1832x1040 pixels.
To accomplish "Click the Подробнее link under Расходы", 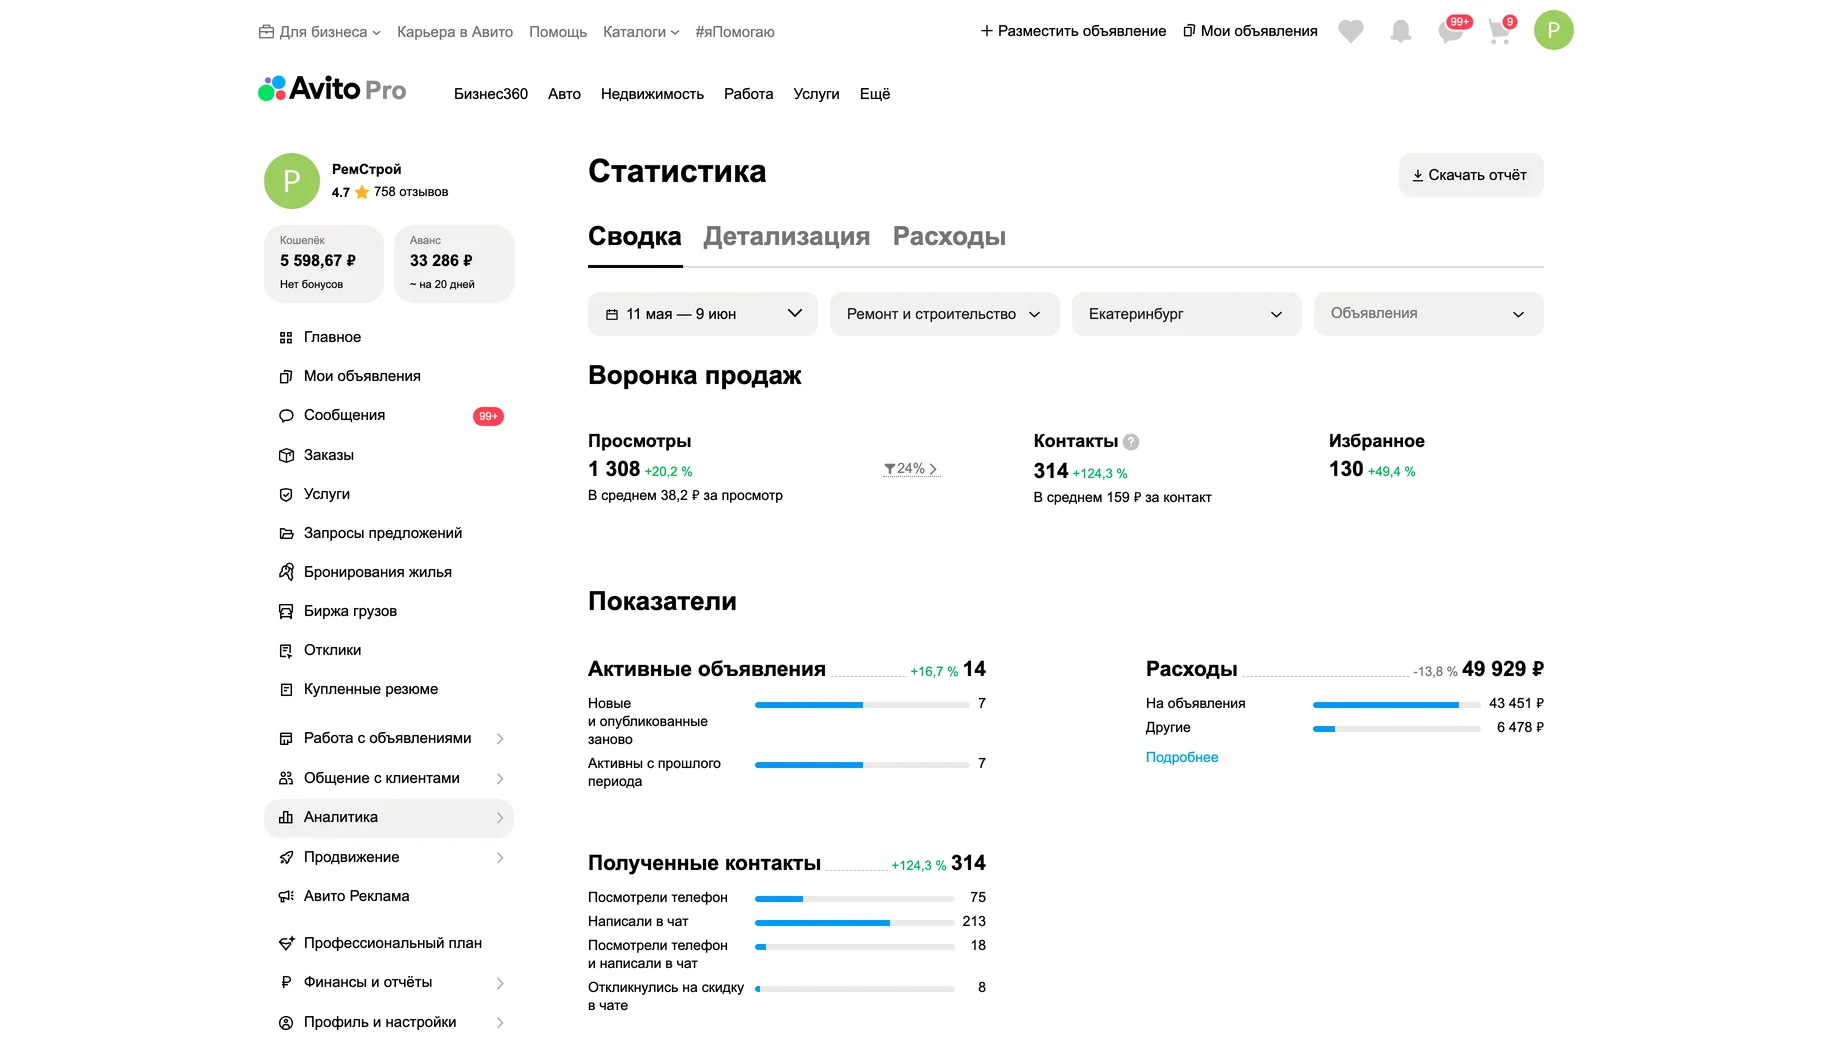I will coord(1182,758).
